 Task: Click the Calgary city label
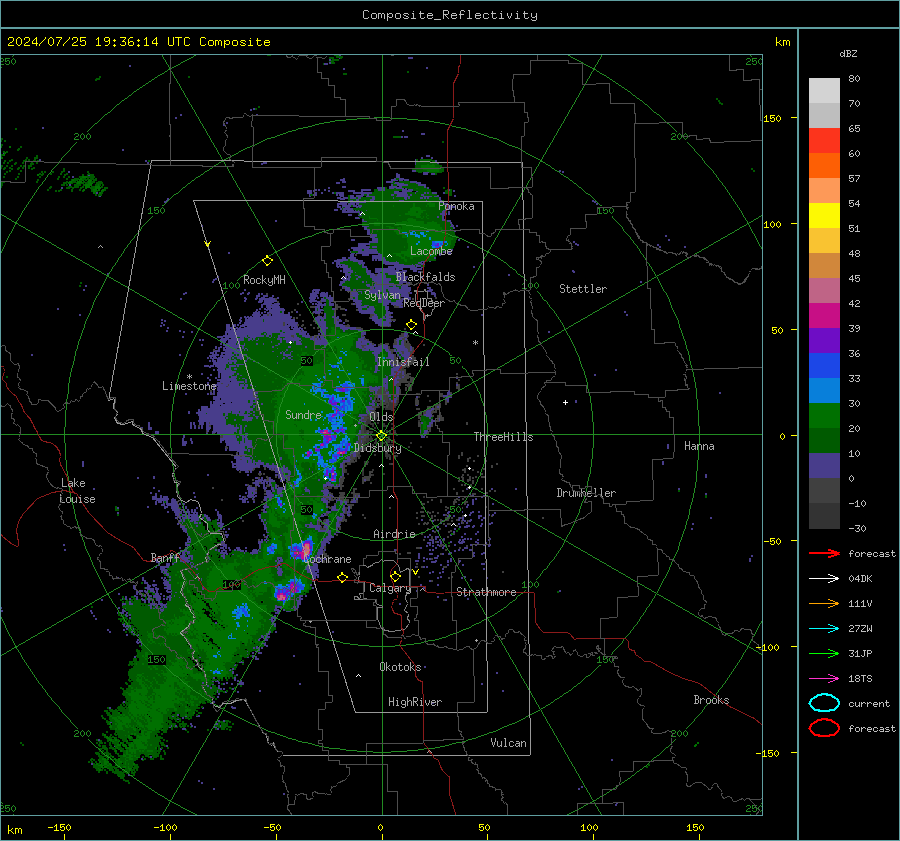[x=390, y=588]
